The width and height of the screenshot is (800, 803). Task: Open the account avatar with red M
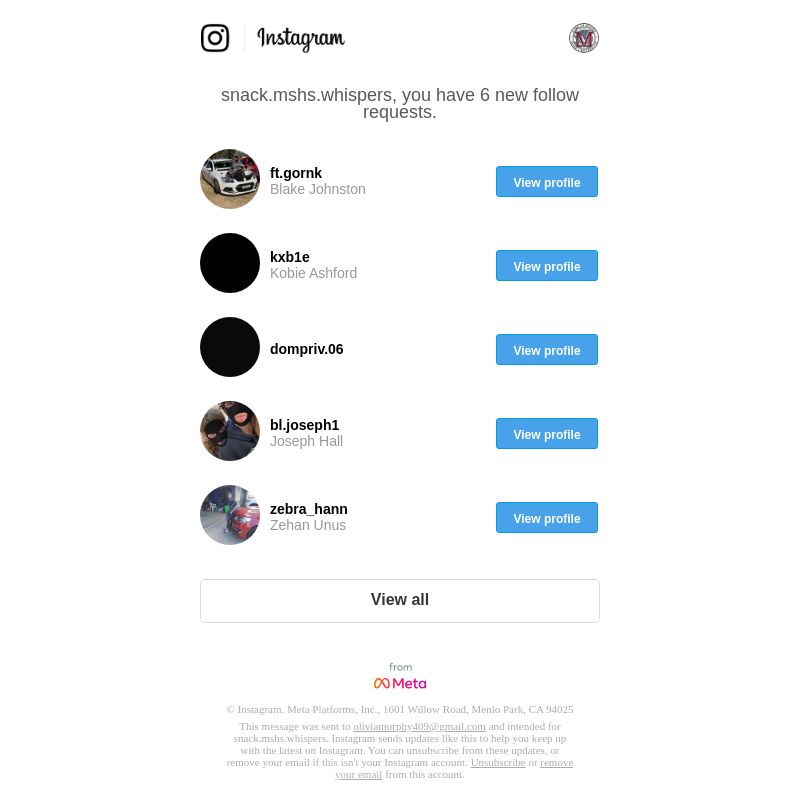(584, 38)
